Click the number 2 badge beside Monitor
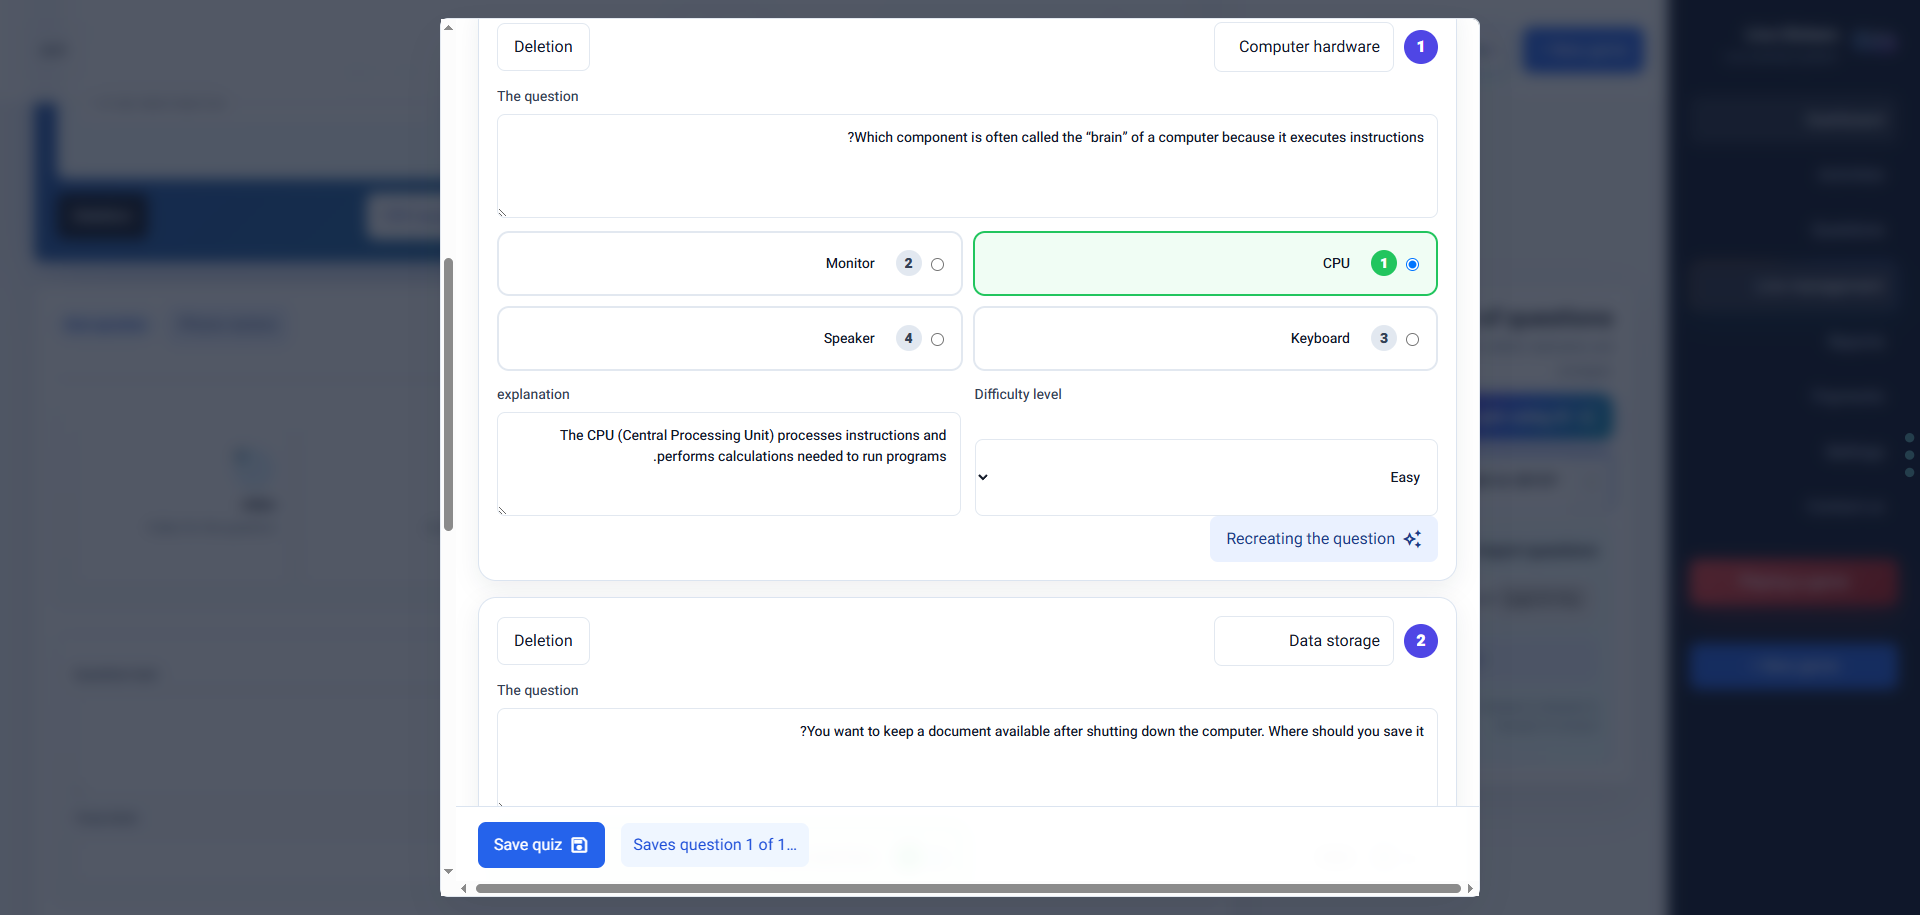Image resolution: width=1920 pixels, height=915 pixels. 908,264
